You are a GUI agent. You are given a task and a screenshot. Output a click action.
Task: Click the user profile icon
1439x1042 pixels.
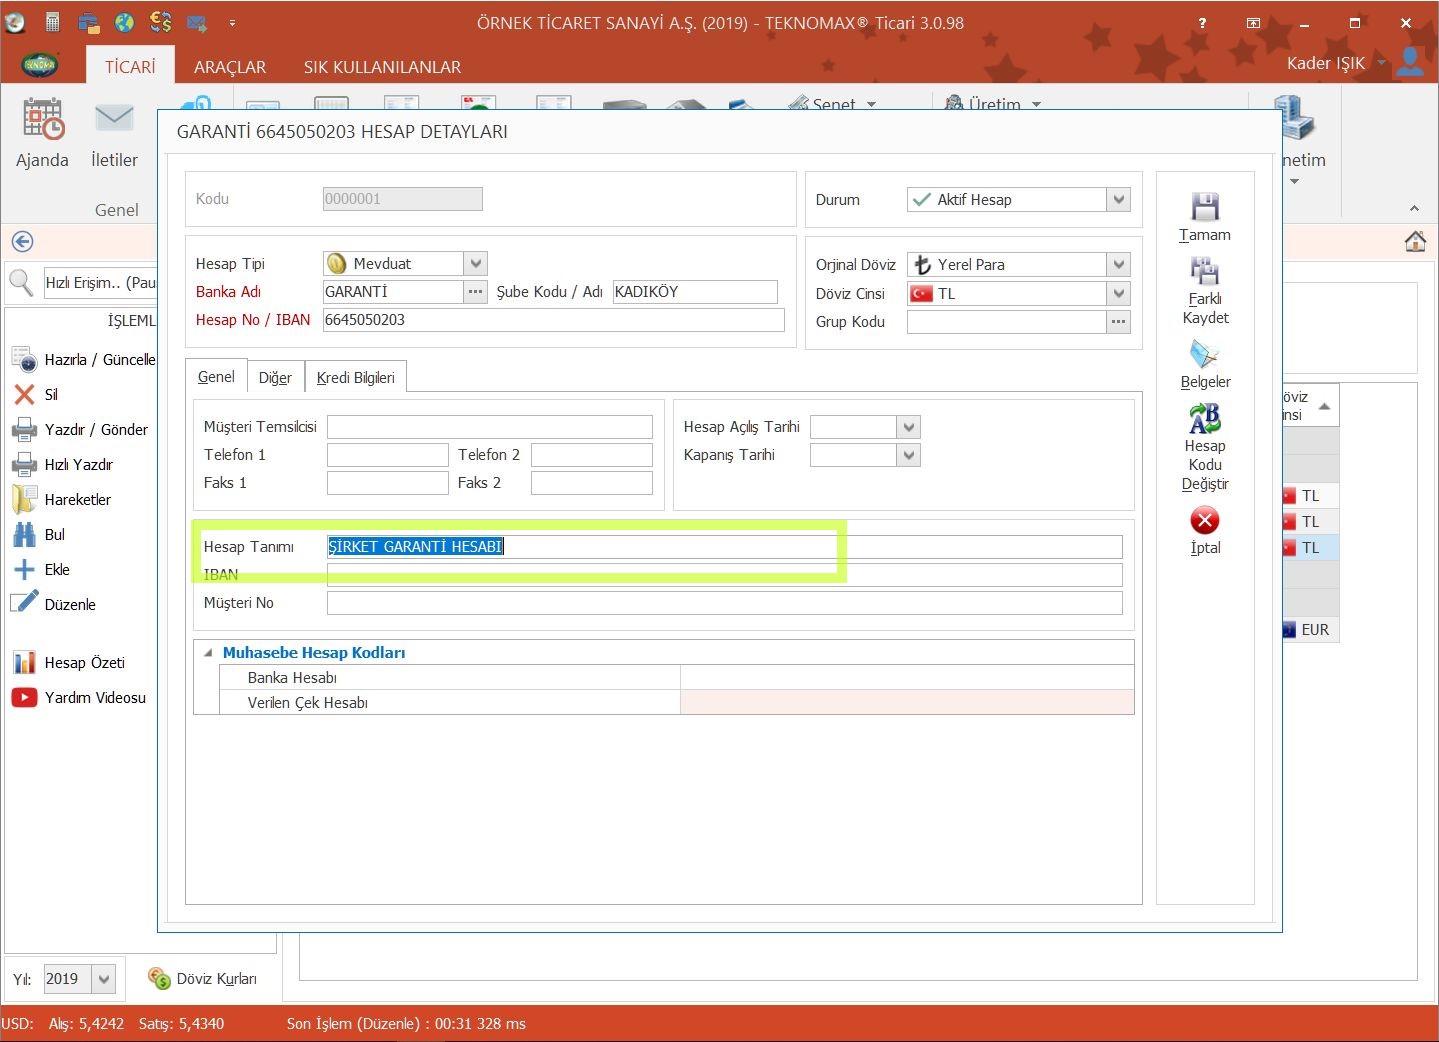pos(1410,61)
